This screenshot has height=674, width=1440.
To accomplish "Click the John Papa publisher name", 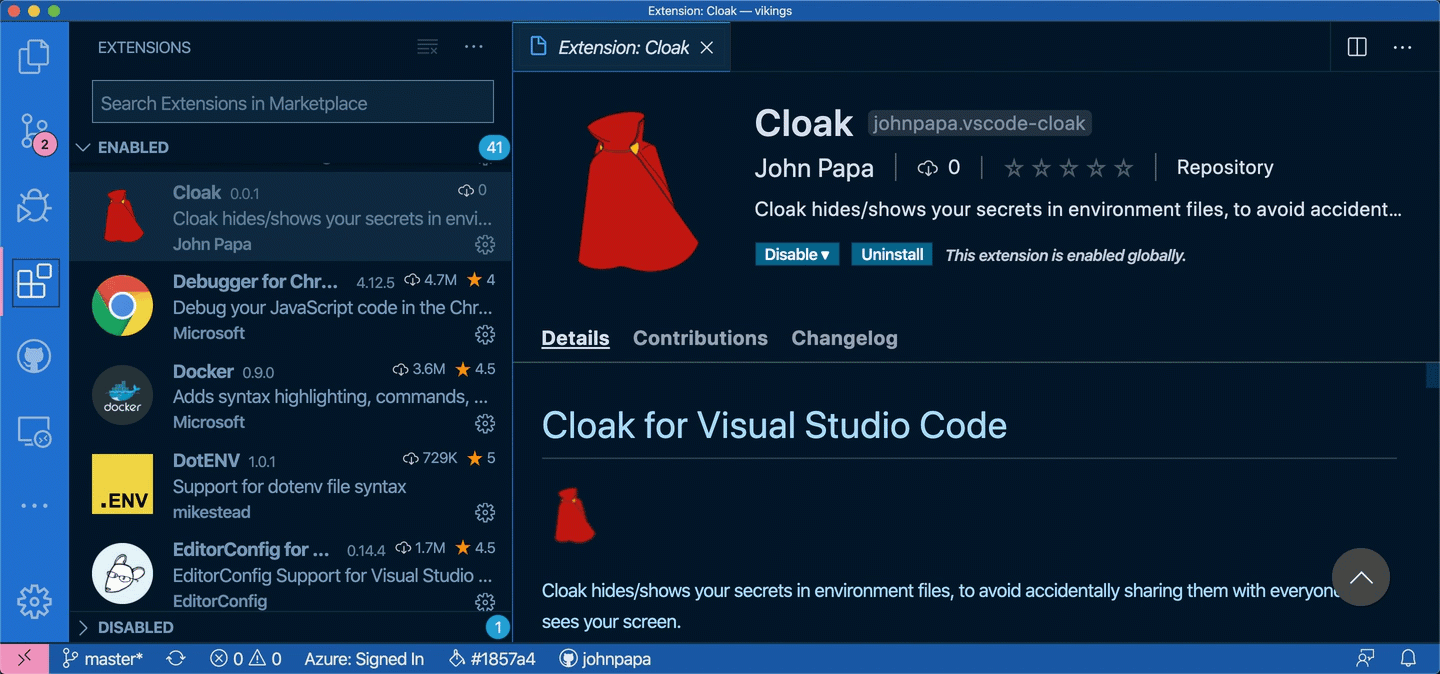I will coord(814,168).
